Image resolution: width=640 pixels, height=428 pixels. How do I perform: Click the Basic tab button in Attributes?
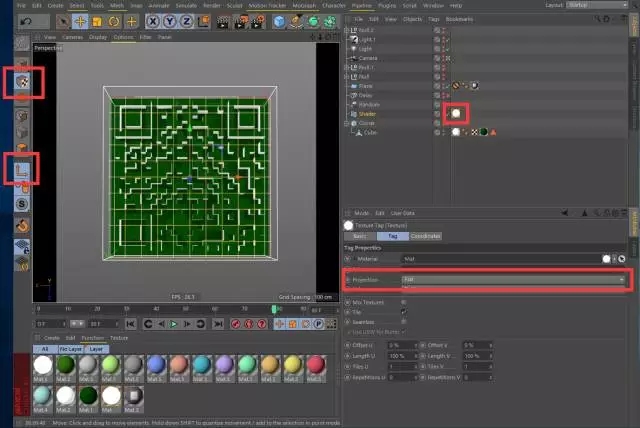coord(359,235)
